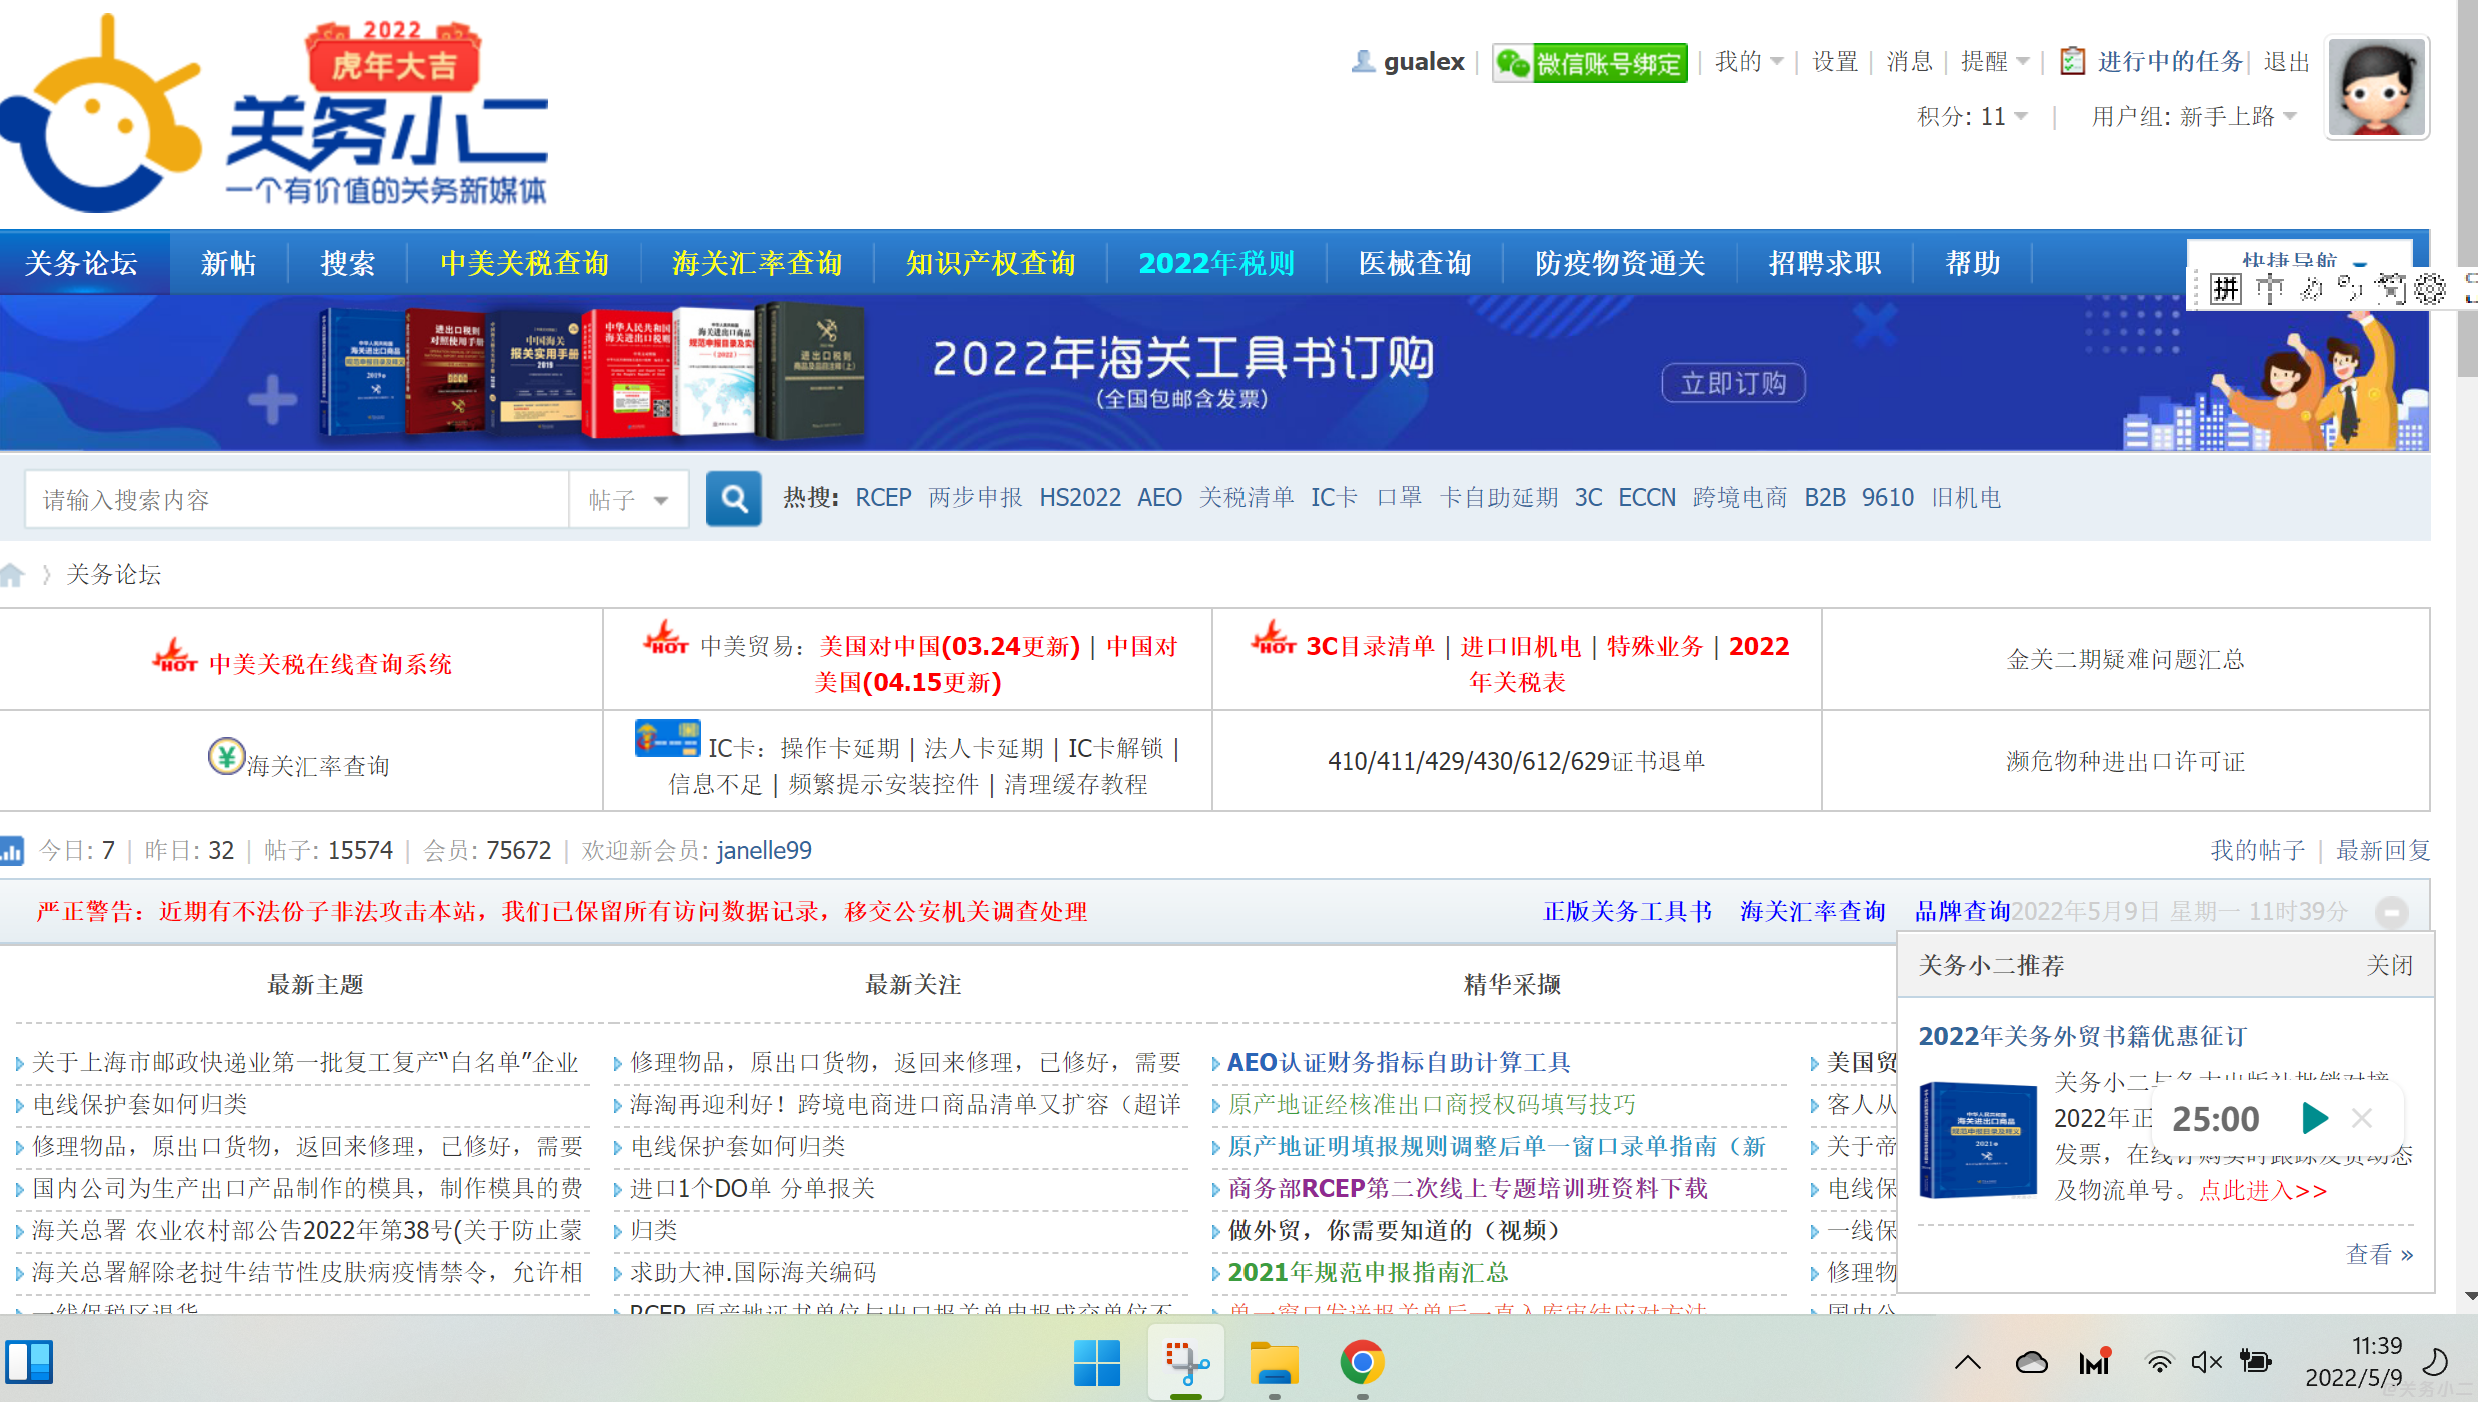Click the MSI Center tray icon

pyautogui.click(x=2095, y=1362)
